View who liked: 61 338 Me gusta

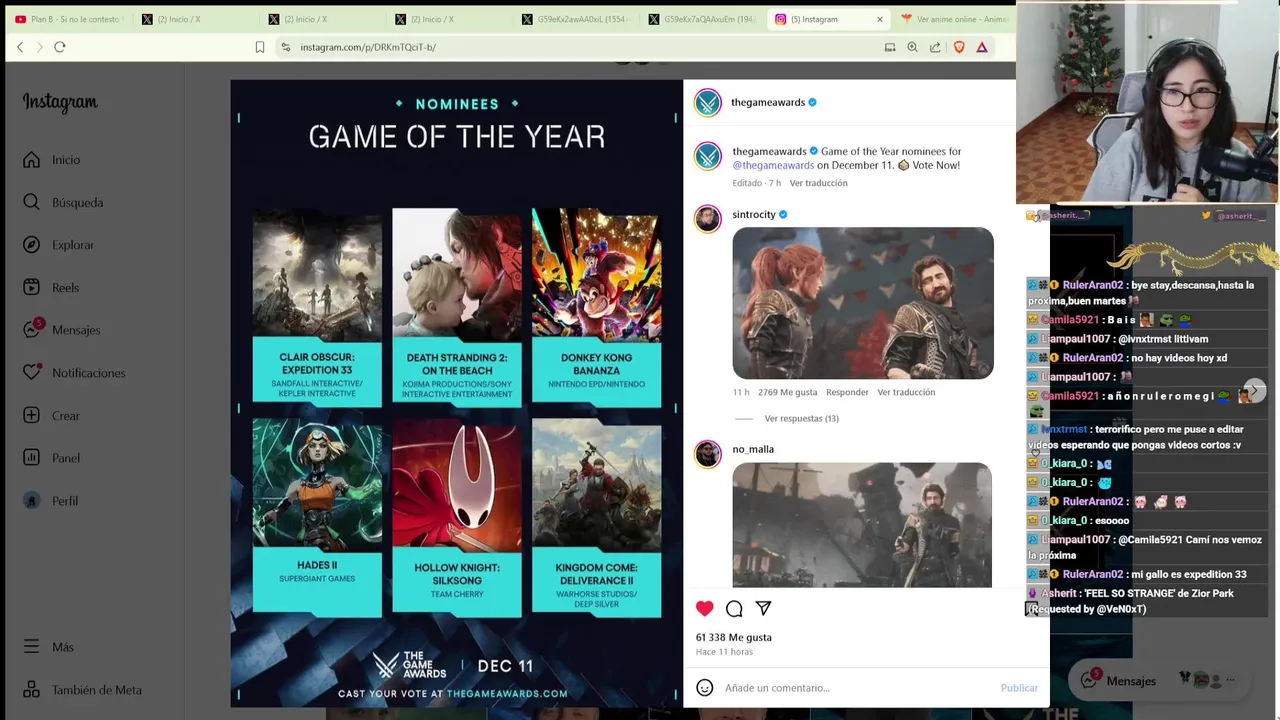734,637
